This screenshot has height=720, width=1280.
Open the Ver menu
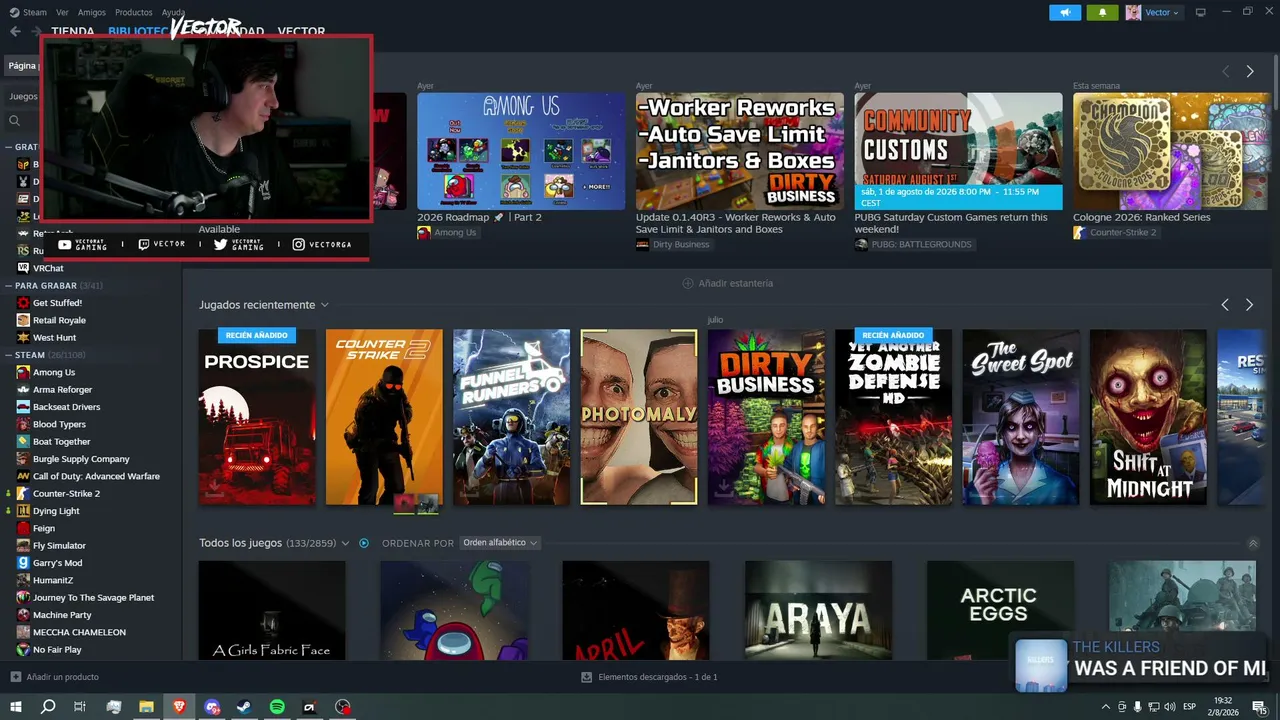(x=63, y=12)
